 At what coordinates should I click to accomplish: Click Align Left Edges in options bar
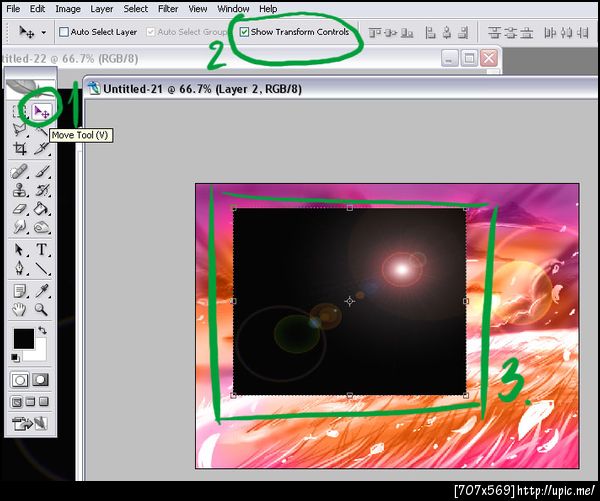click(430, 33)
